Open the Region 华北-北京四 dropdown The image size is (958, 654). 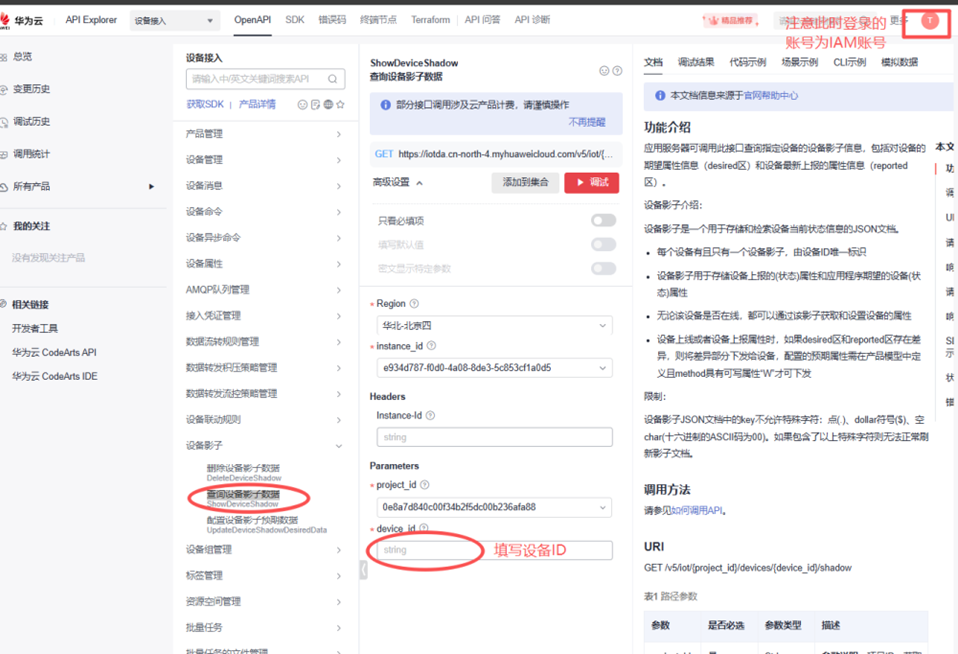495,326
